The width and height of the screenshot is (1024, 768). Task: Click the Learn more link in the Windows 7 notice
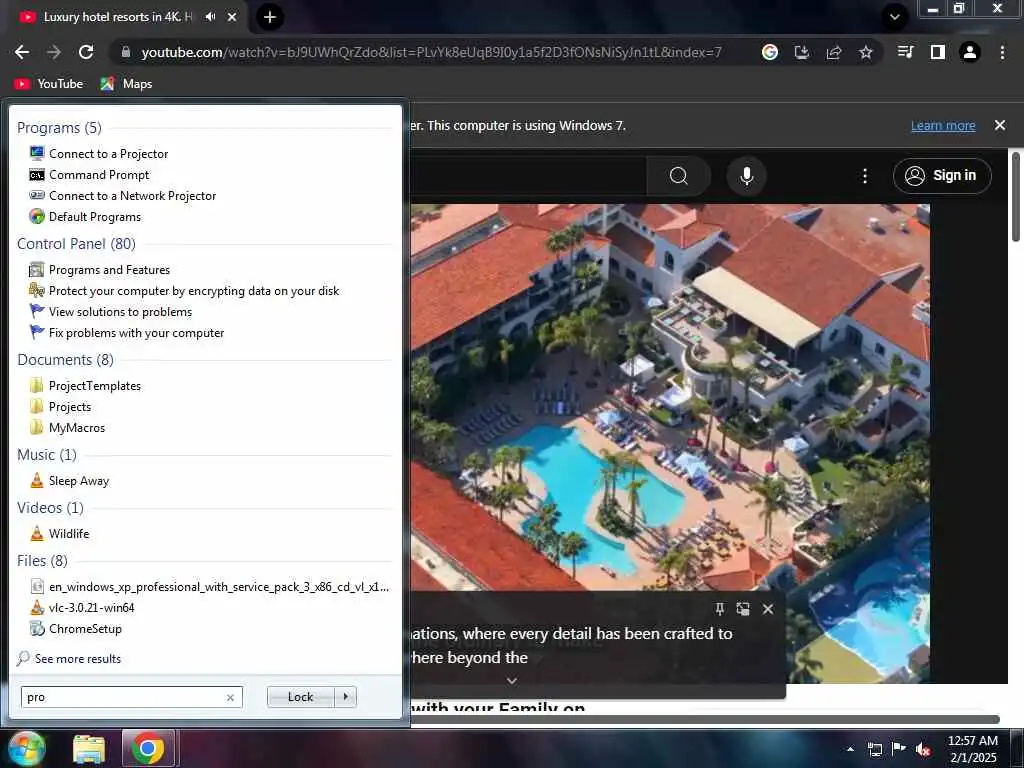click(943, 125)
